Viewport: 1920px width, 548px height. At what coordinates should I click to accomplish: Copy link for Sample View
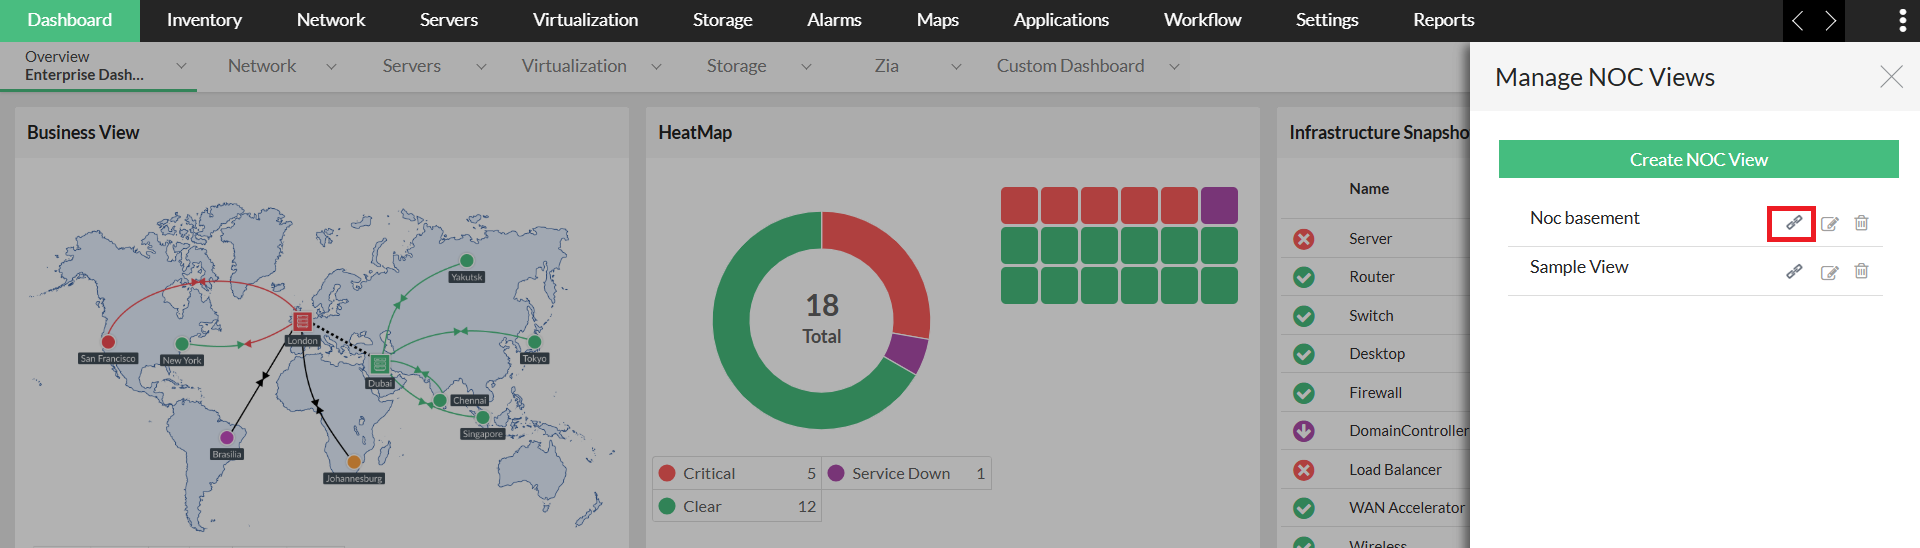(1794, 272)
